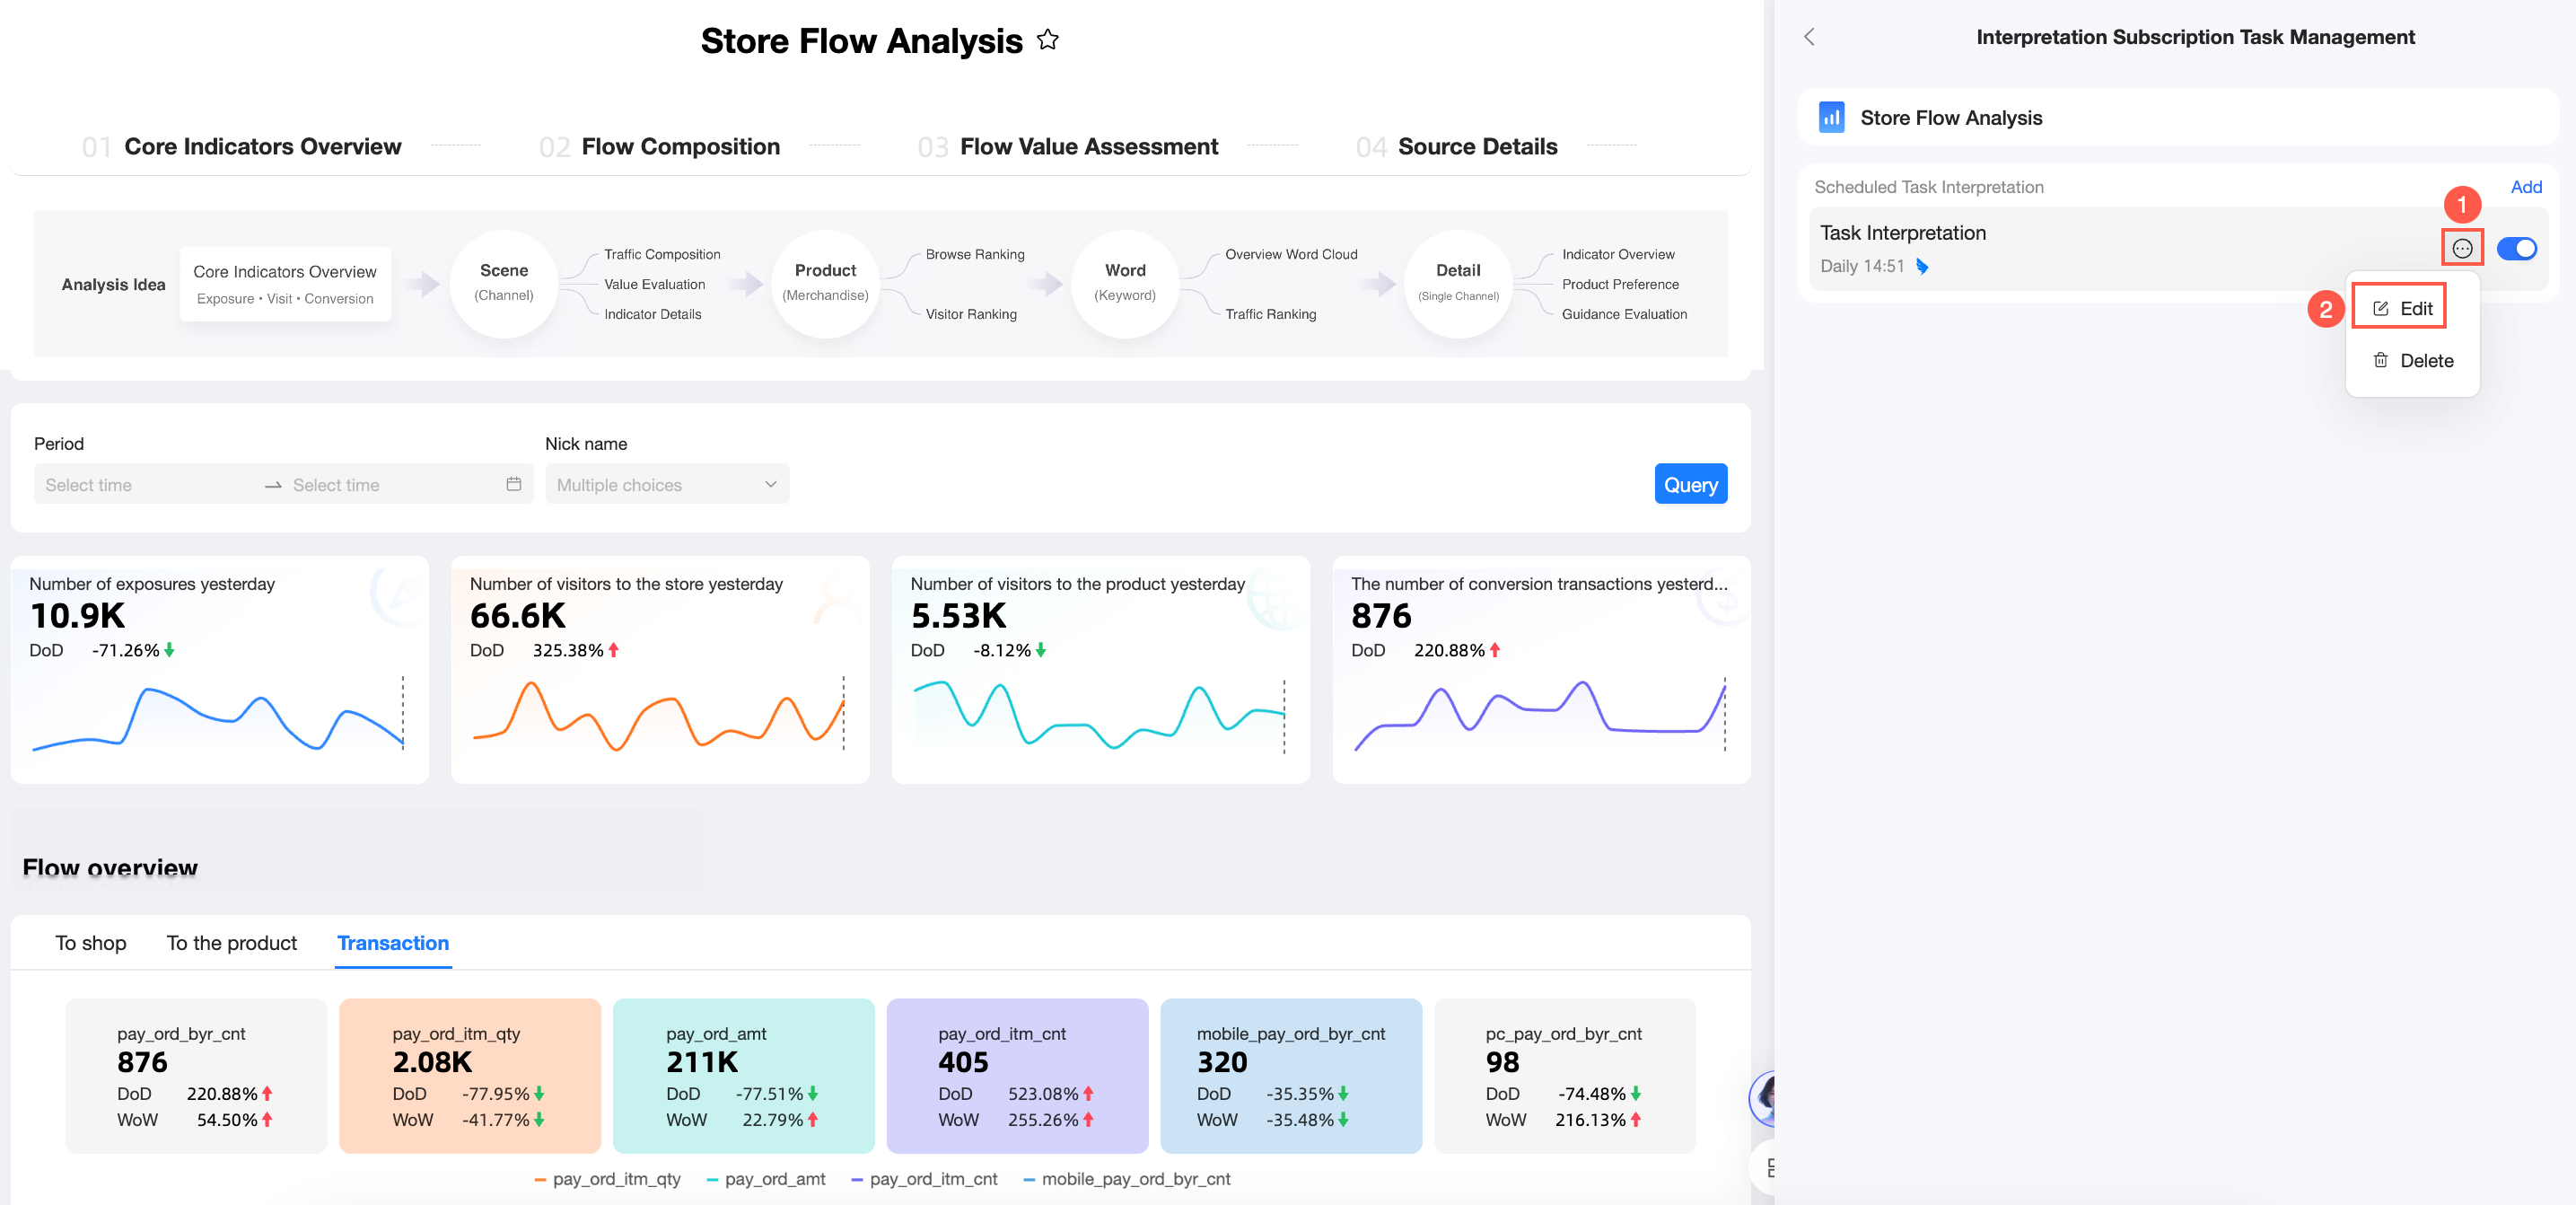The width and height of the screenshot is (2576, 1205).
Task: Go back using panel left chevron
Action: point(1809,37)
